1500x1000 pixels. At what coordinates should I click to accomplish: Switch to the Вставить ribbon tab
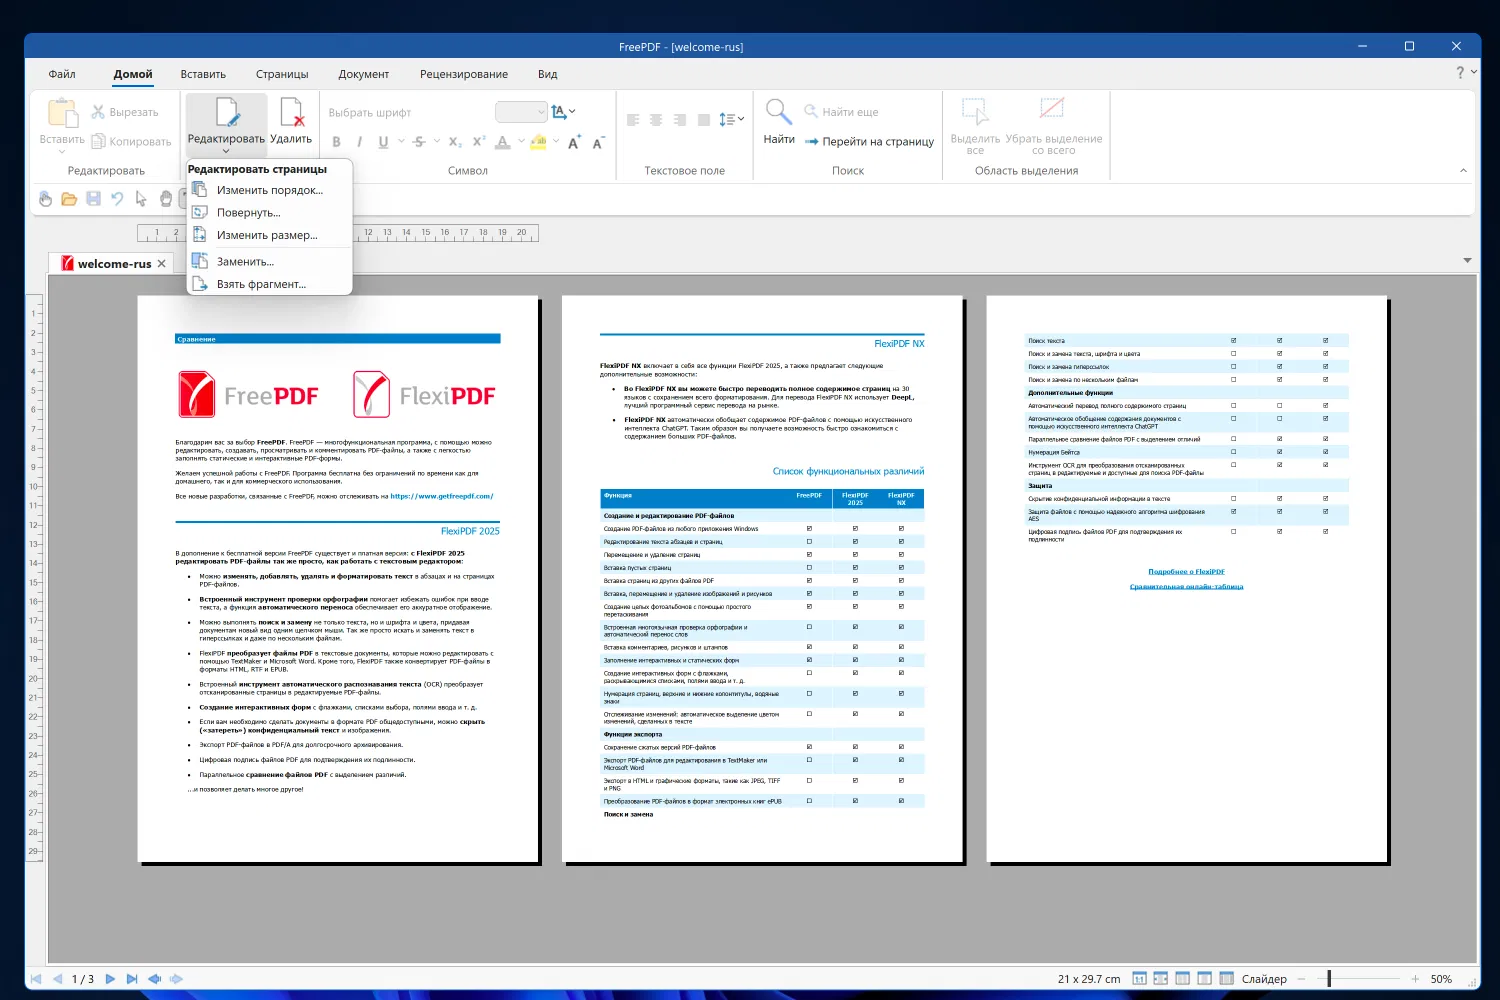[203, 74]
